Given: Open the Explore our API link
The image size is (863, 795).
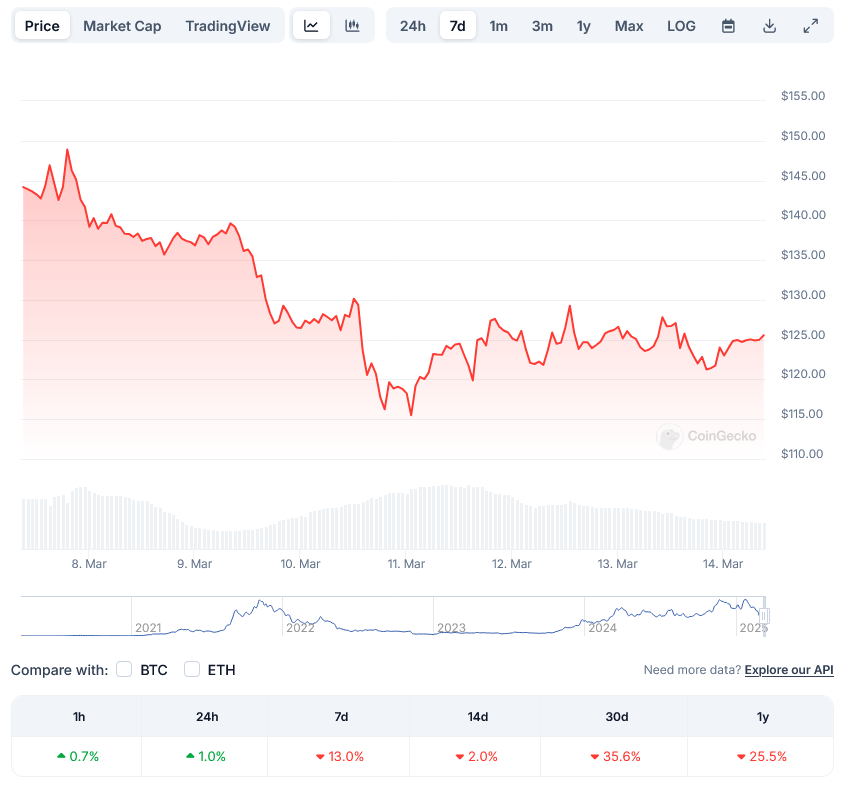Looking at the screenshot, I should tap(789, 669).
